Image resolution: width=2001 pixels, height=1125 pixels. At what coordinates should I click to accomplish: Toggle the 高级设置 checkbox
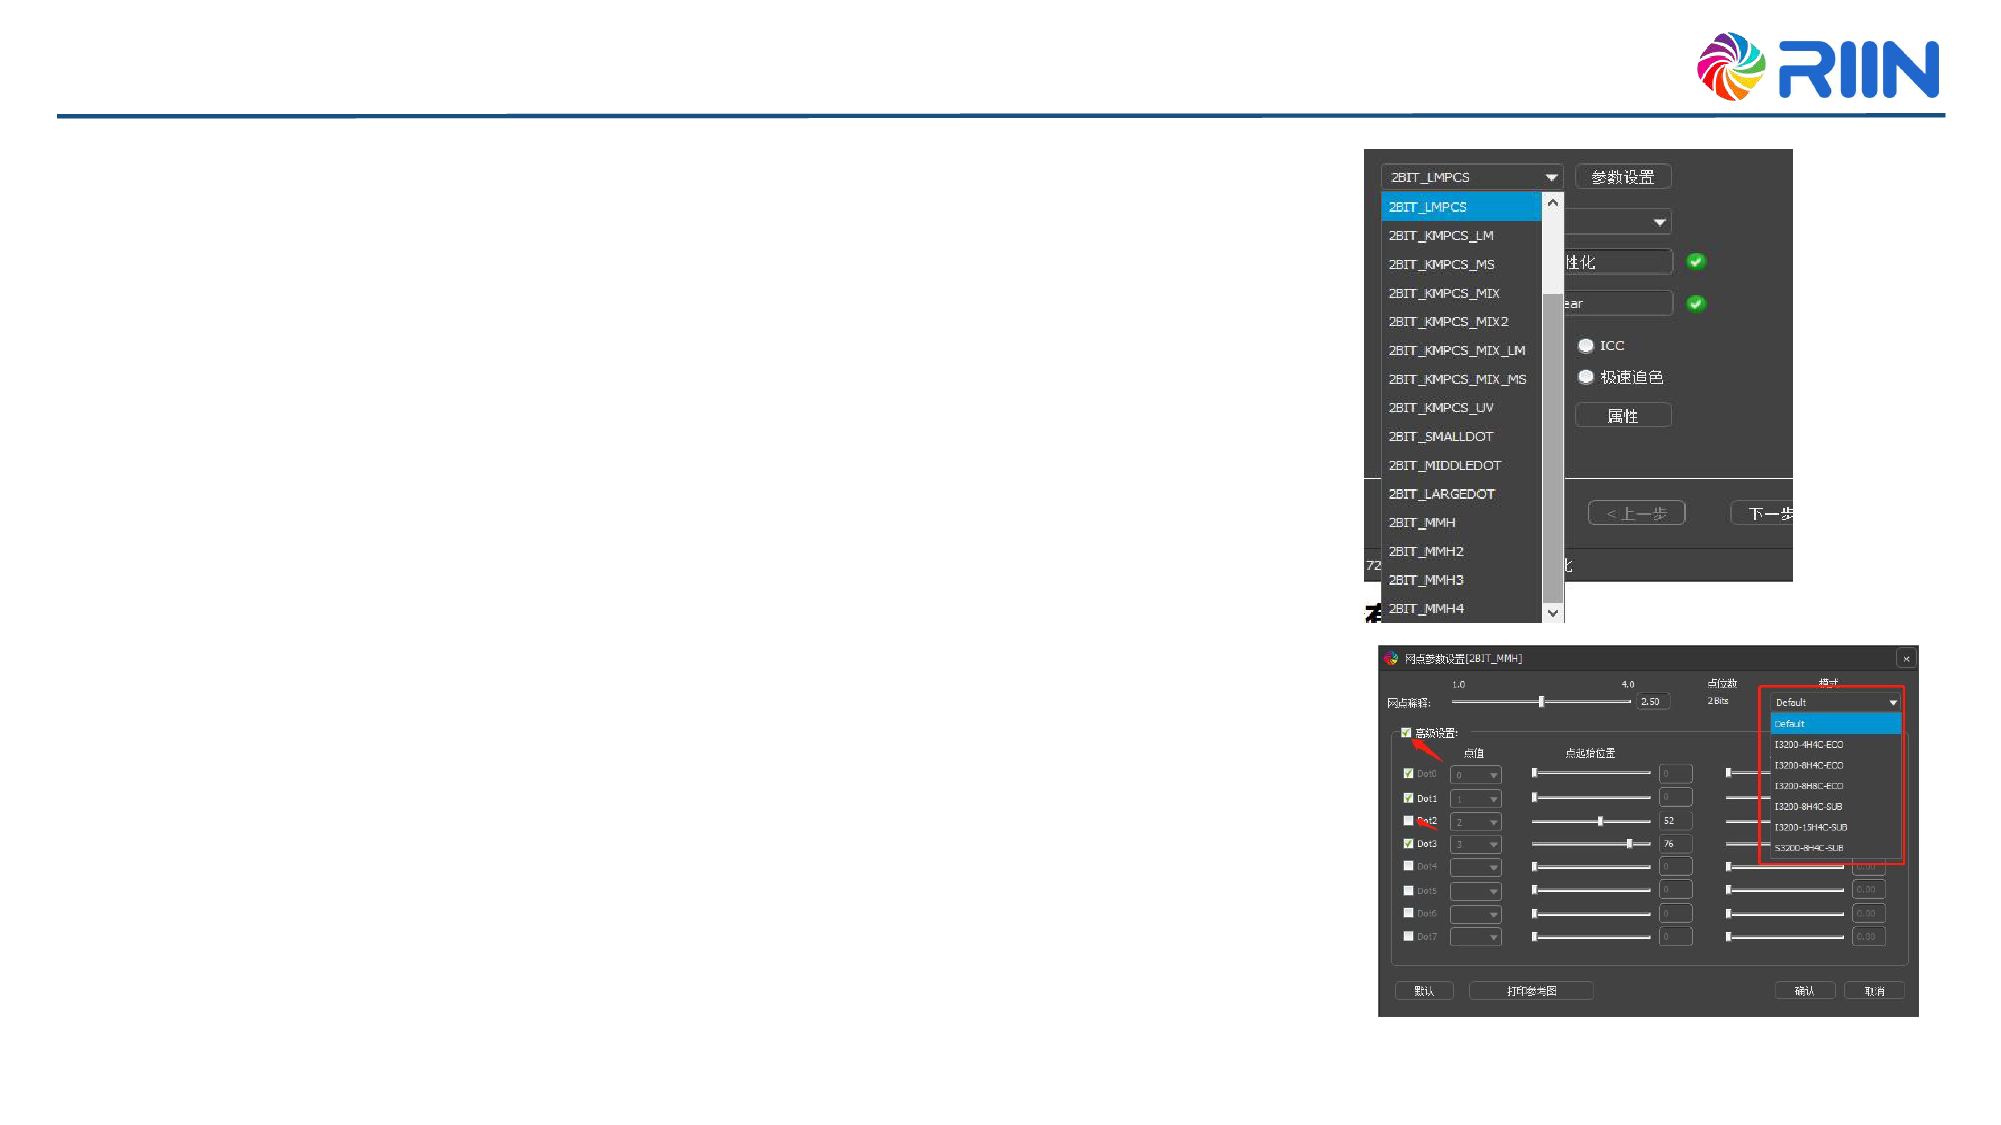[1406, 733]
